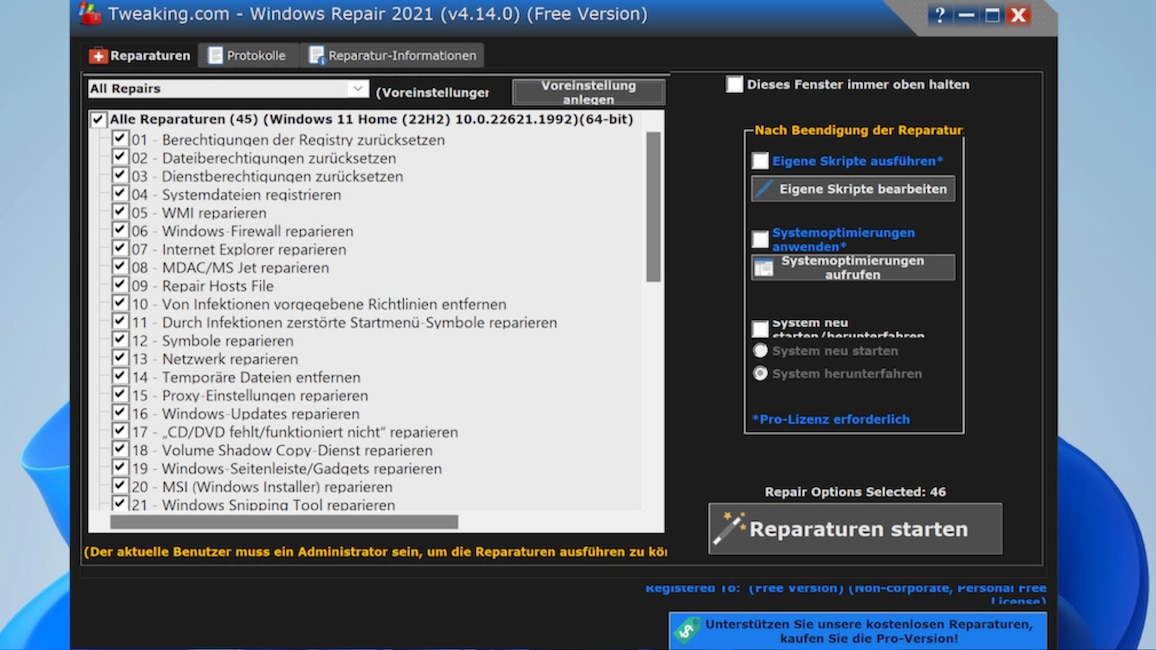
Task: Uncheck 14 Temporäre Dateien entfernen
Action: (120, 376)
